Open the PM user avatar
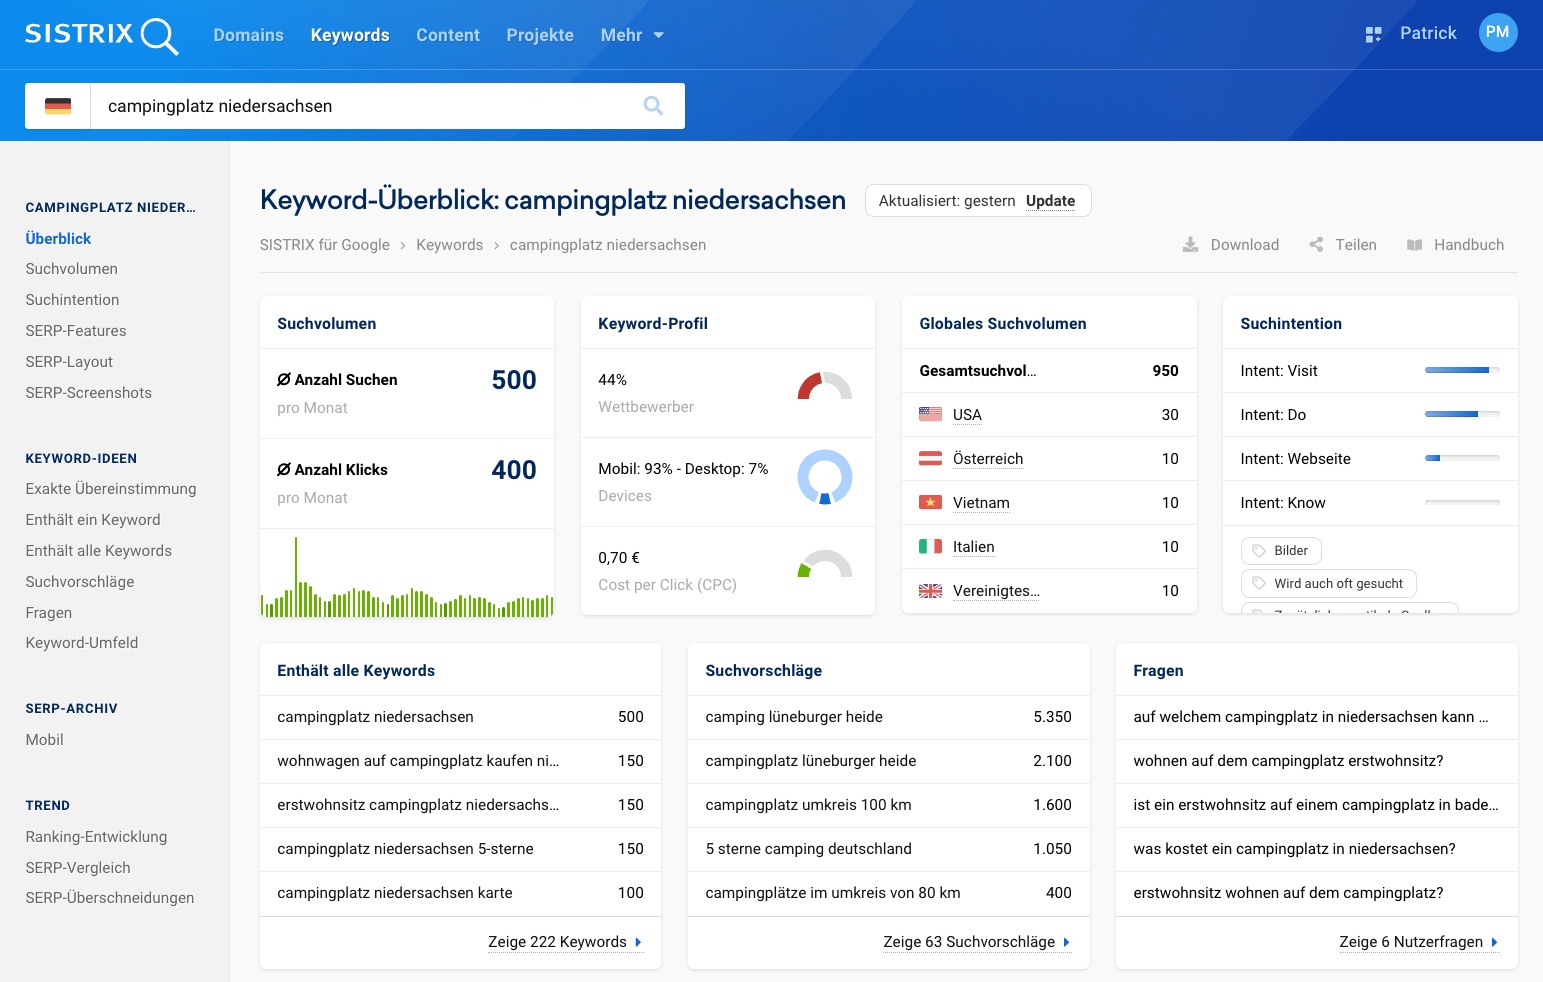This screenshot has height=982, width=1543. (x=1497, y=33)
